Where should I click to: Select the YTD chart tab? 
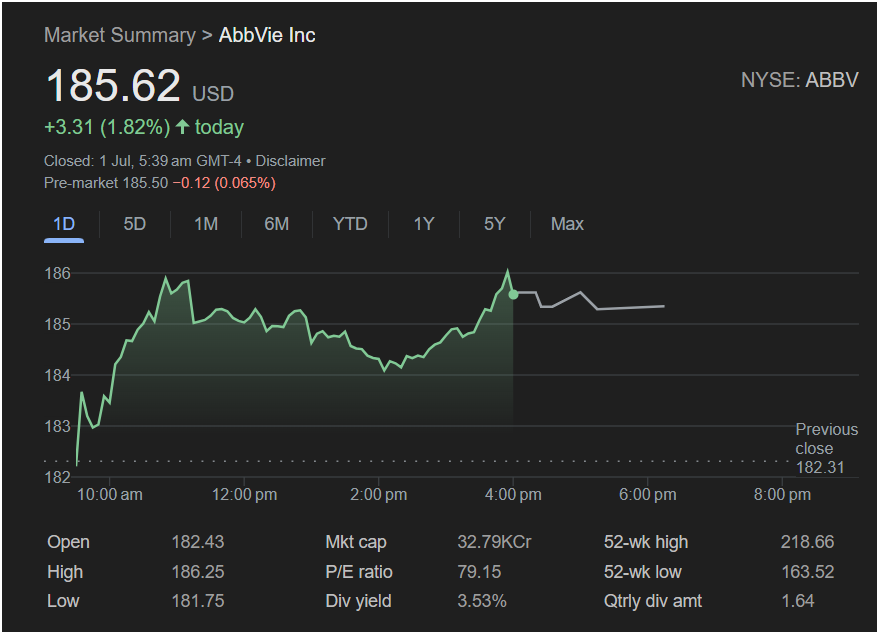pos(350,224)
